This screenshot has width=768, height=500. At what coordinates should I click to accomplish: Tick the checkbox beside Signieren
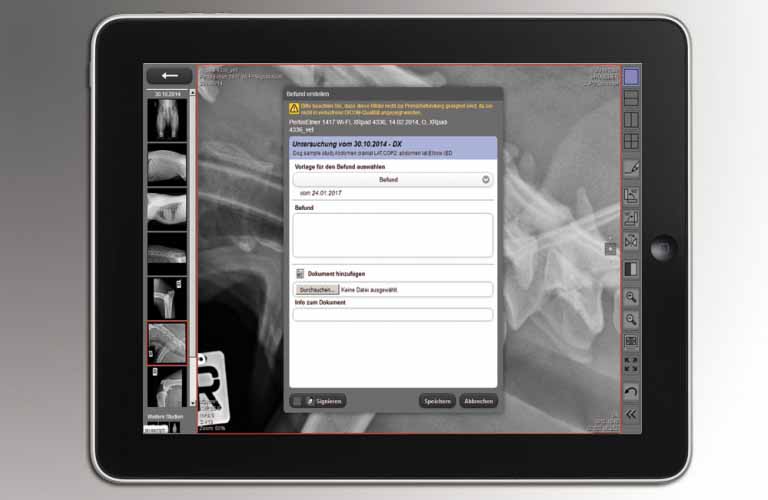coord(297,401)
